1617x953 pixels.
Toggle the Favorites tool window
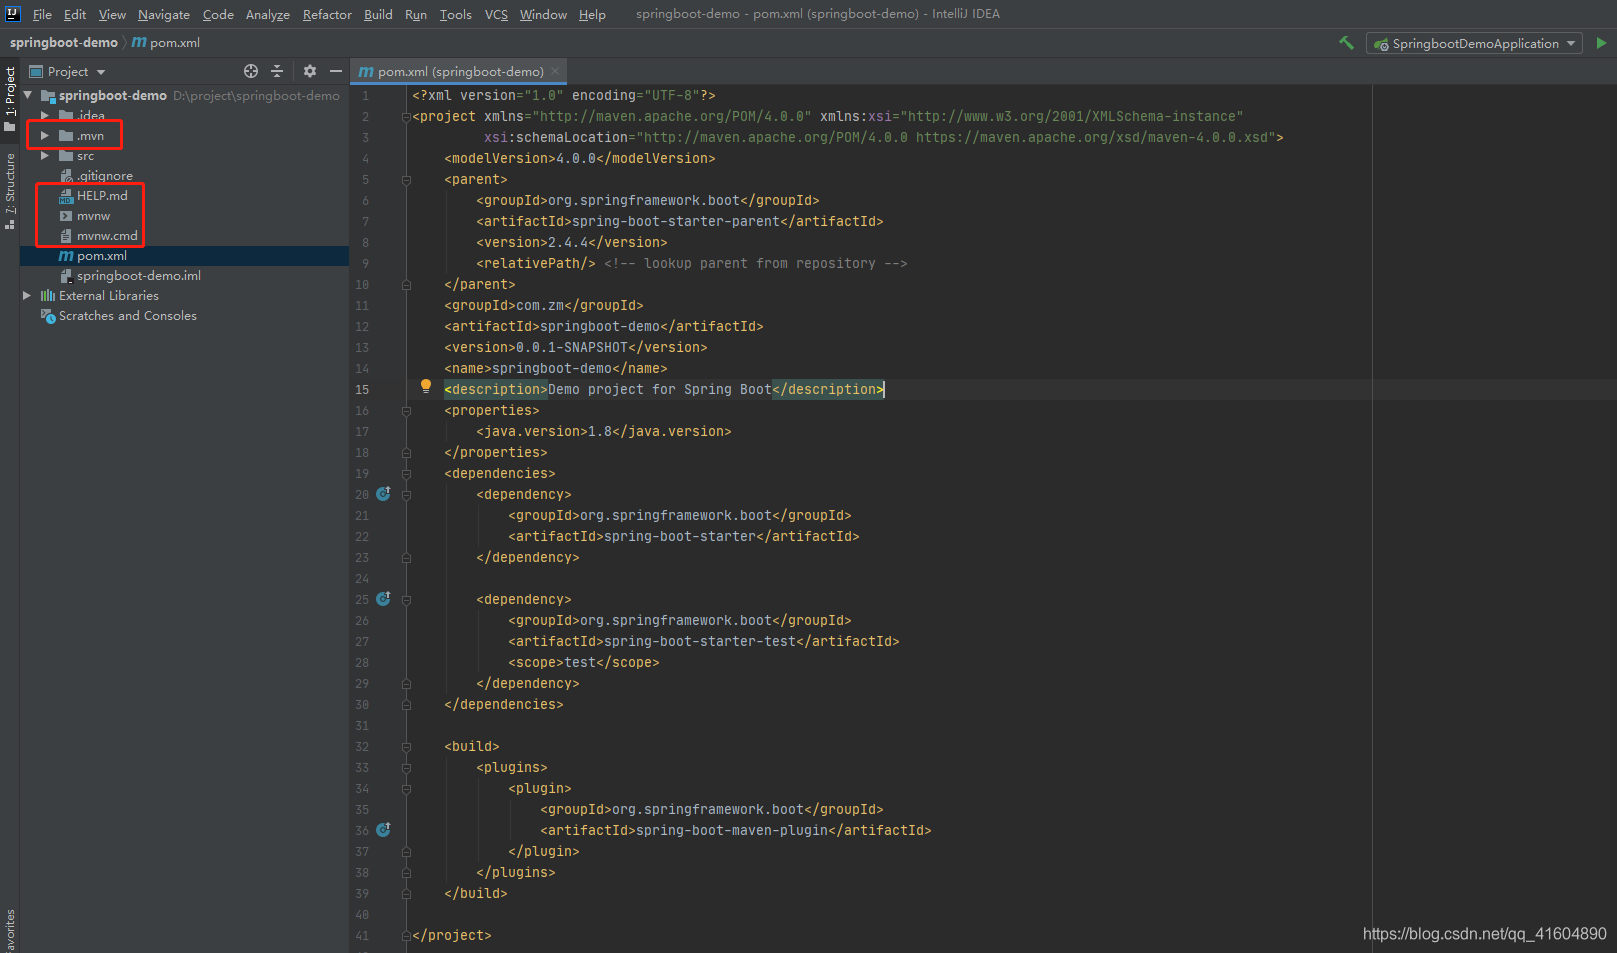click(x=10, y=930)
